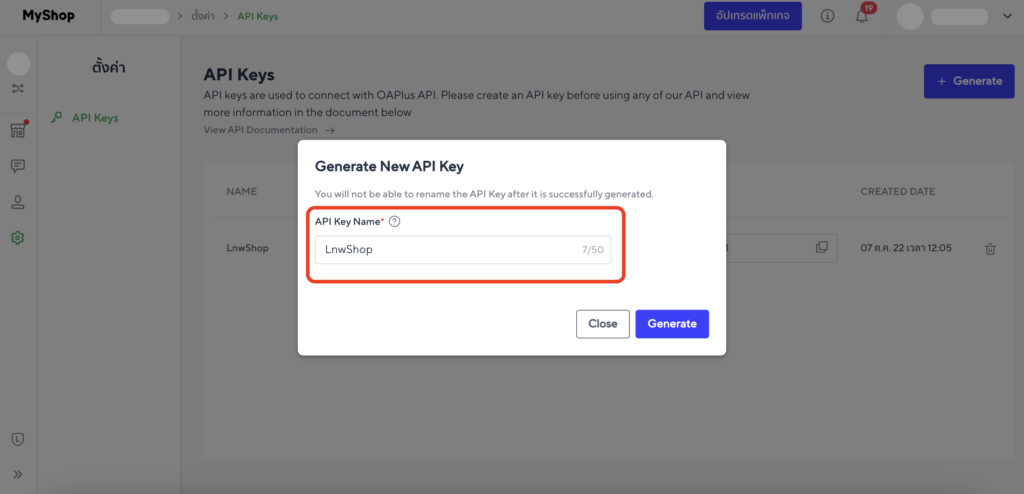Click the ตั้งค่า breadcrumb item
Screen dimensions: 1024x494
[x=204, y=17]
